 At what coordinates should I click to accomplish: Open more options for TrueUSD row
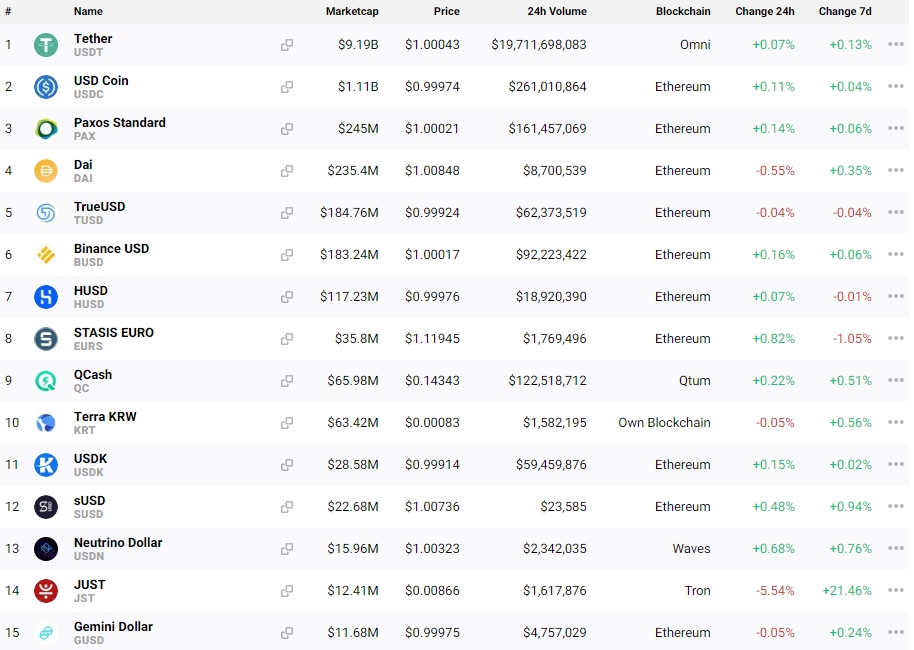click(x=896, y=212)
